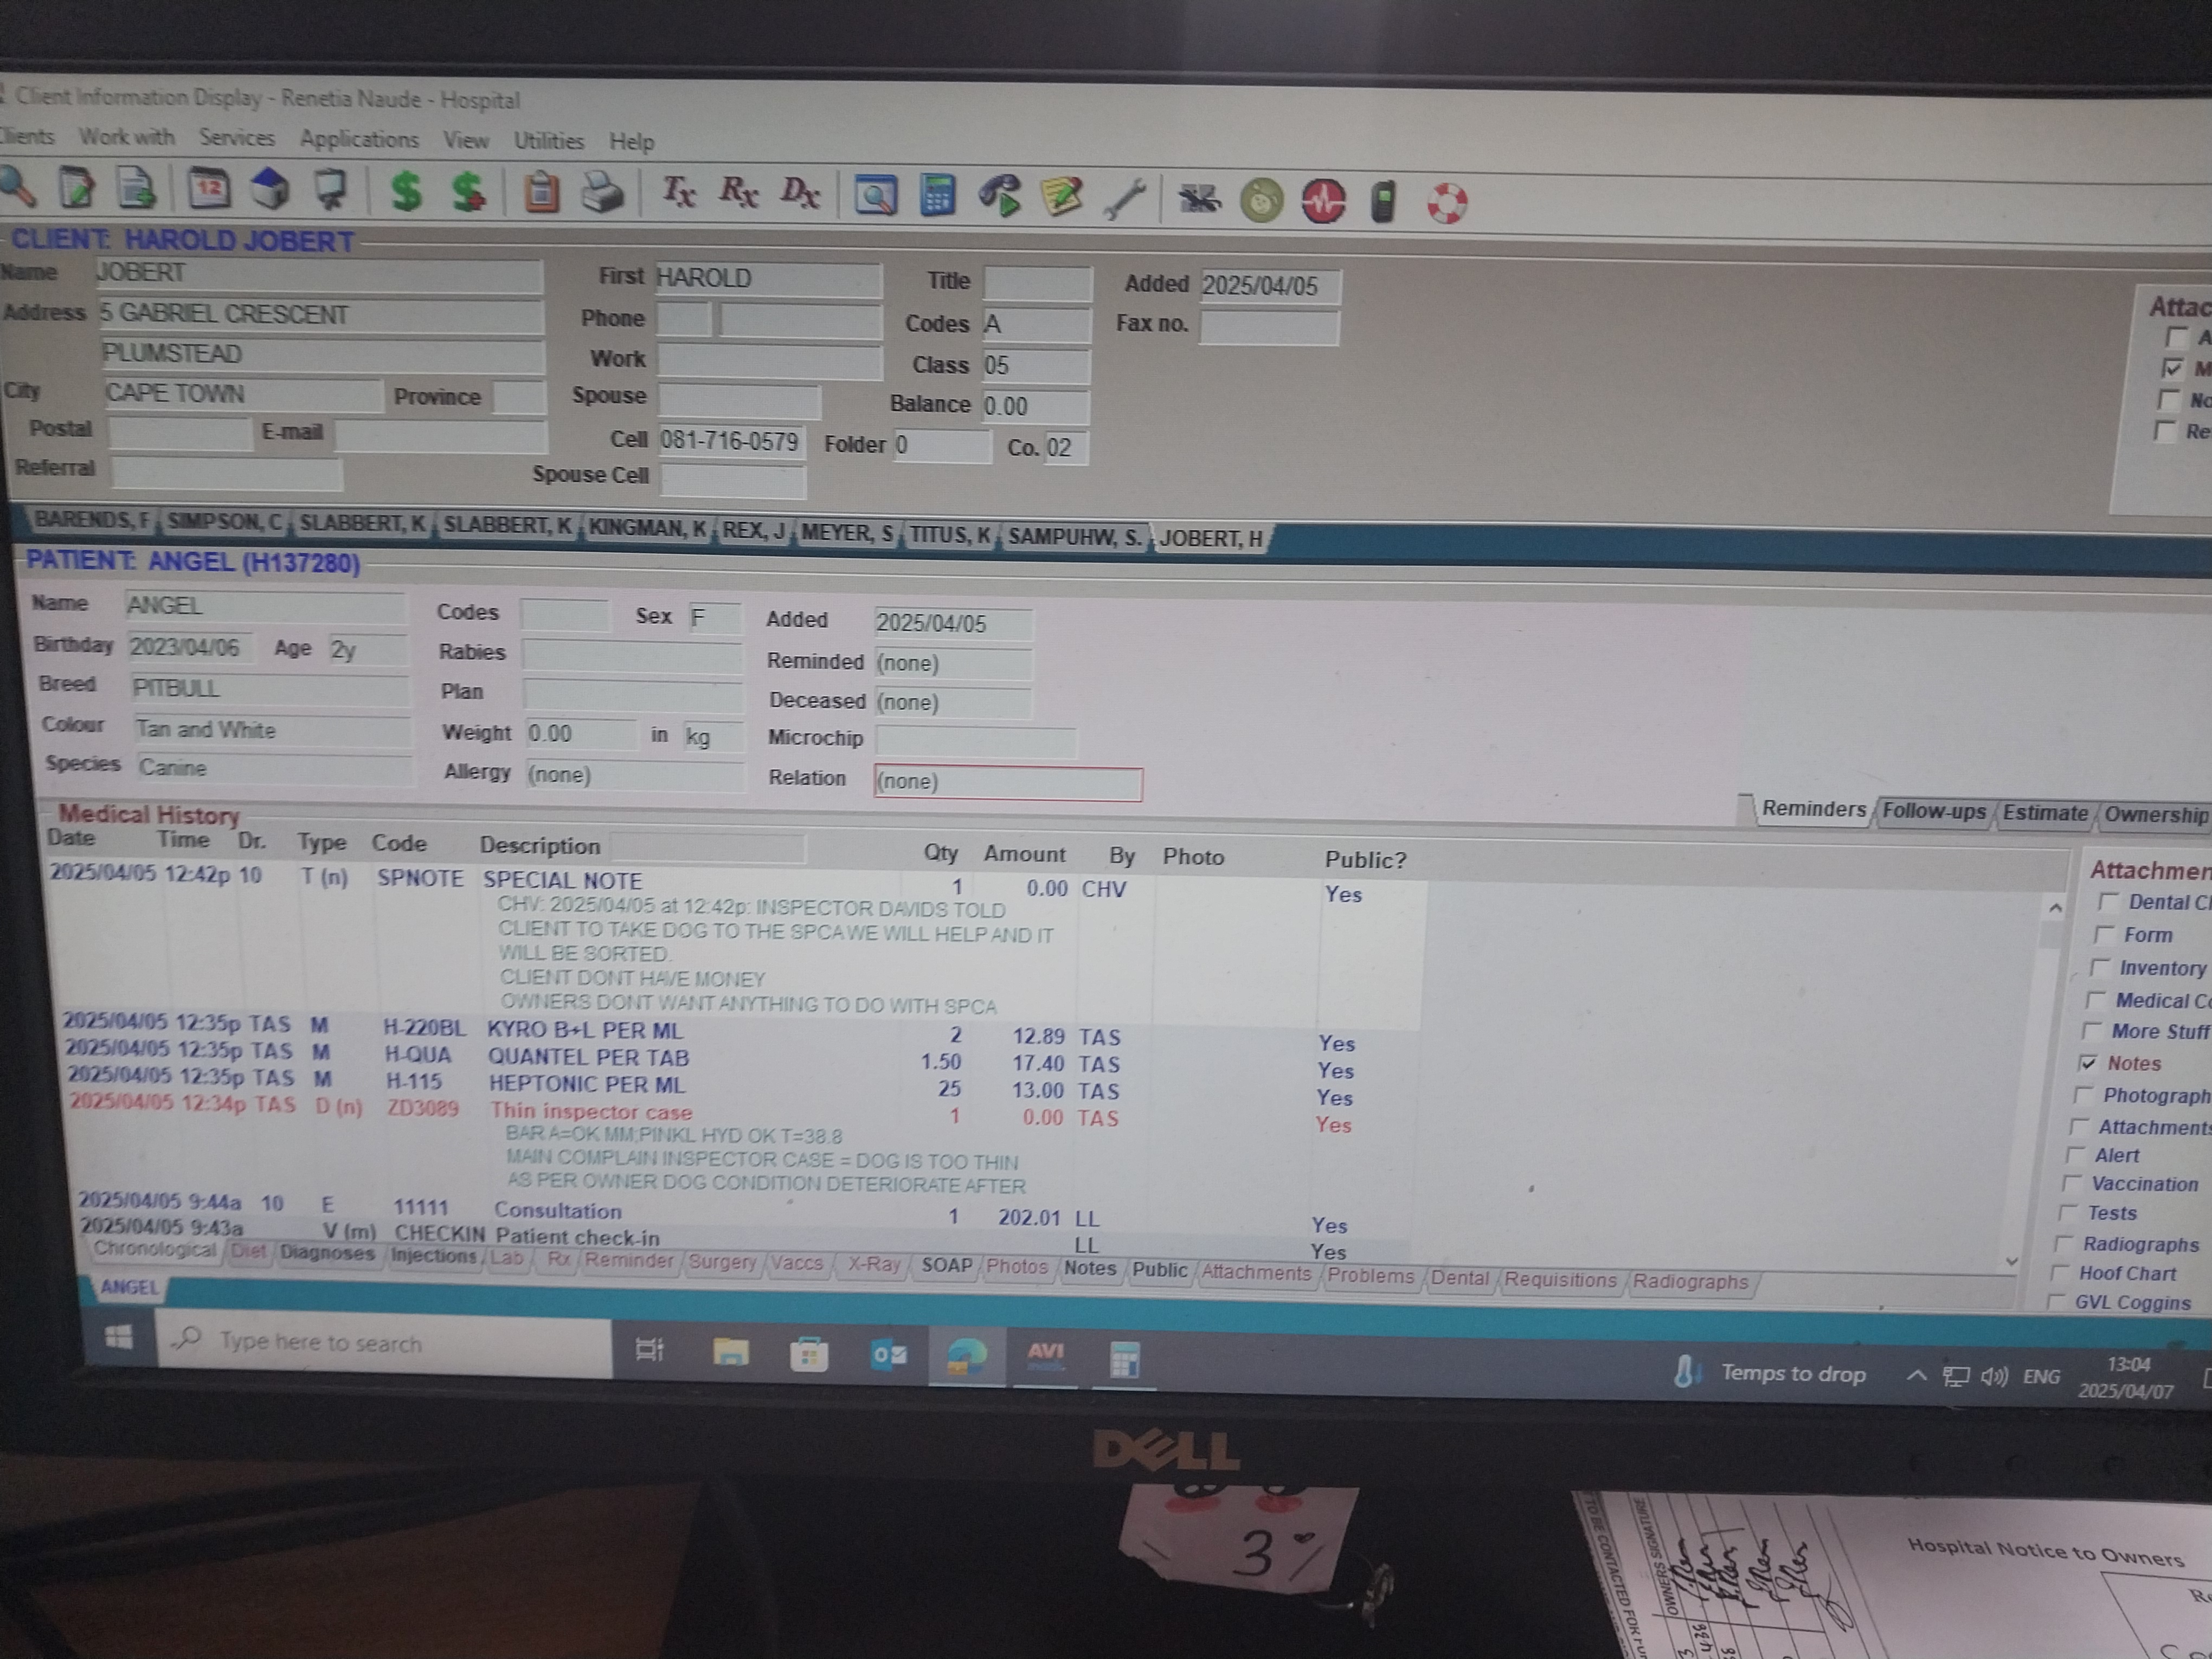Open the blue calculator toolbar icon
The height and width of the screenshot is (1659, 2212).
[937, 196]
